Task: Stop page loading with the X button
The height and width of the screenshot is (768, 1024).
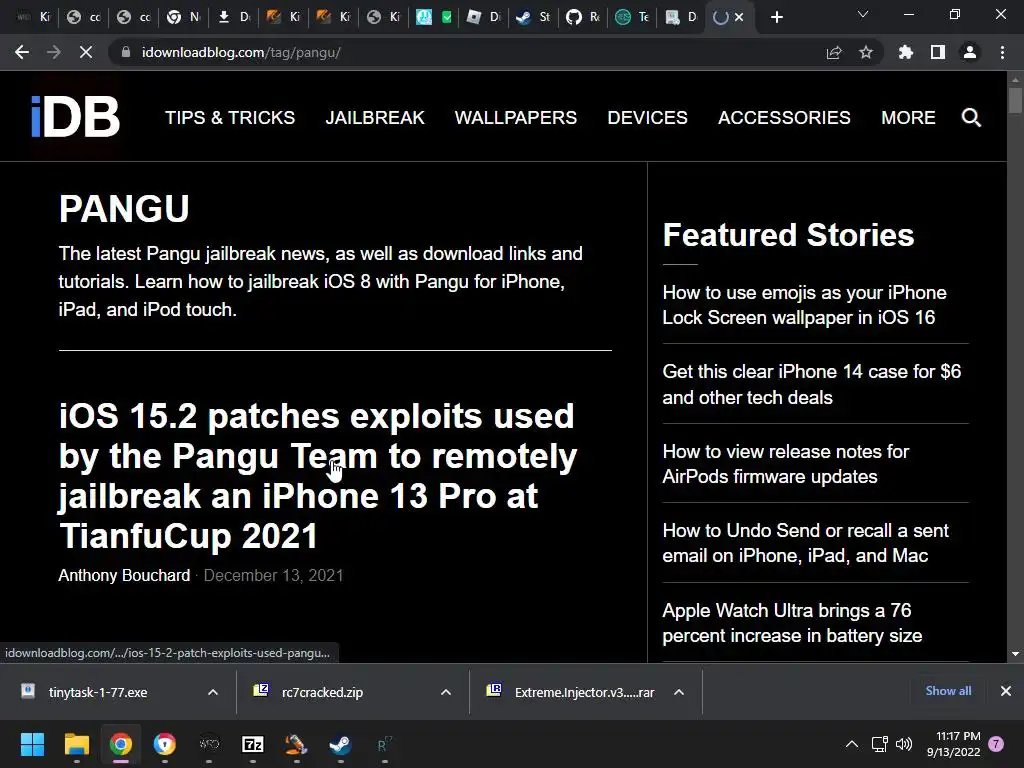Action: pos(86,52)
